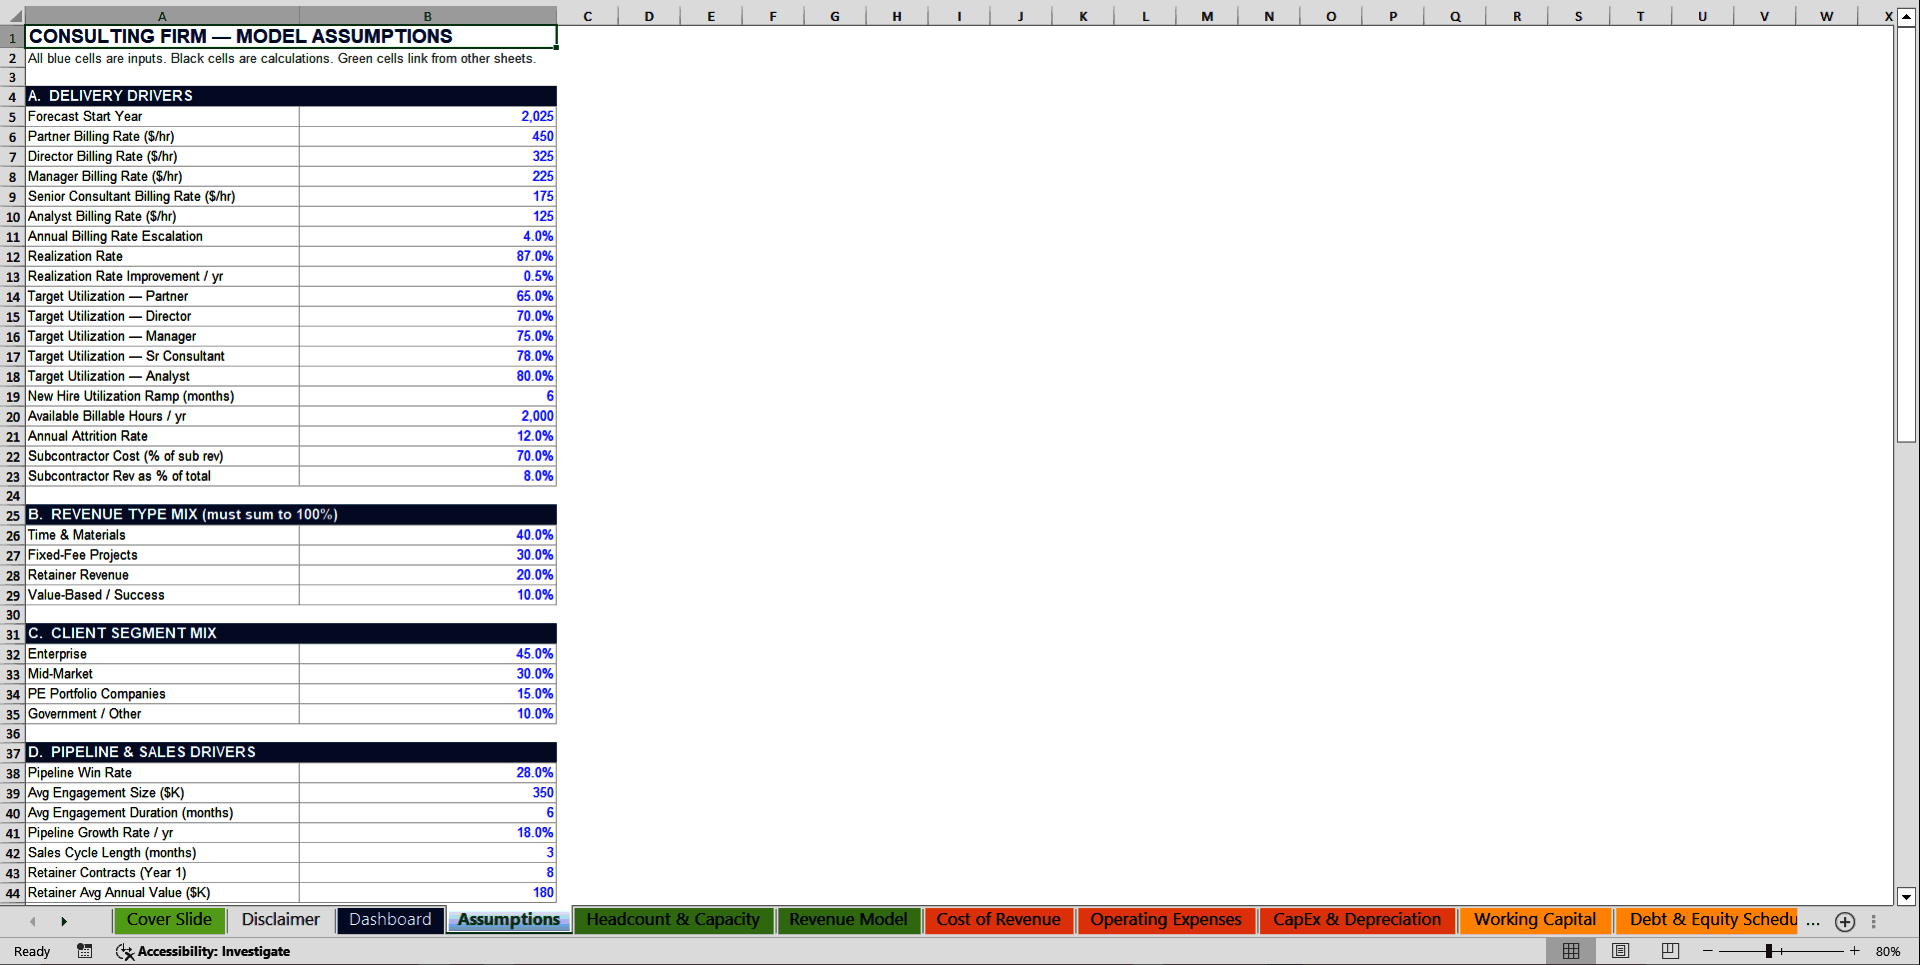
Task: Open Page Break Preview via status bar icon
Action: (x=1668, y=951)
